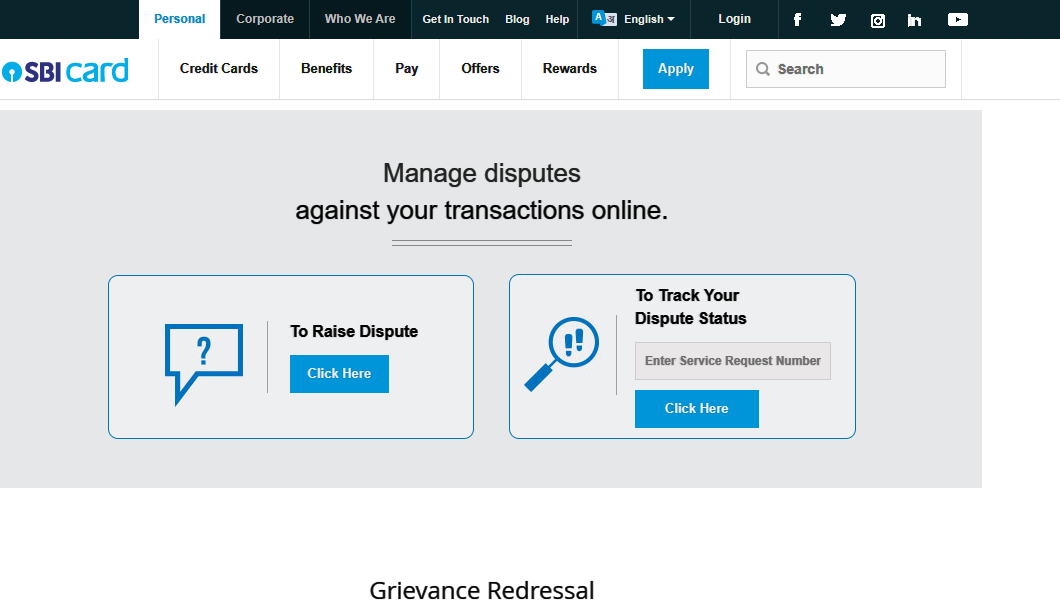Switch to the Corporate tab
1060x607 pixels.
tap(265, 19)
